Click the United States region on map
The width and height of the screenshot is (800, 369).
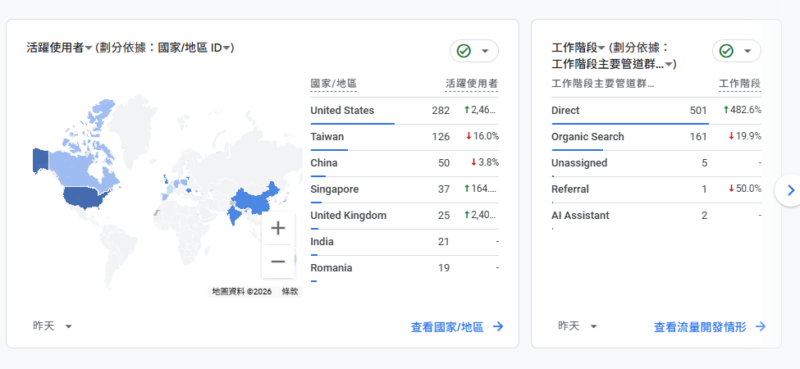(x=84, y=199)
